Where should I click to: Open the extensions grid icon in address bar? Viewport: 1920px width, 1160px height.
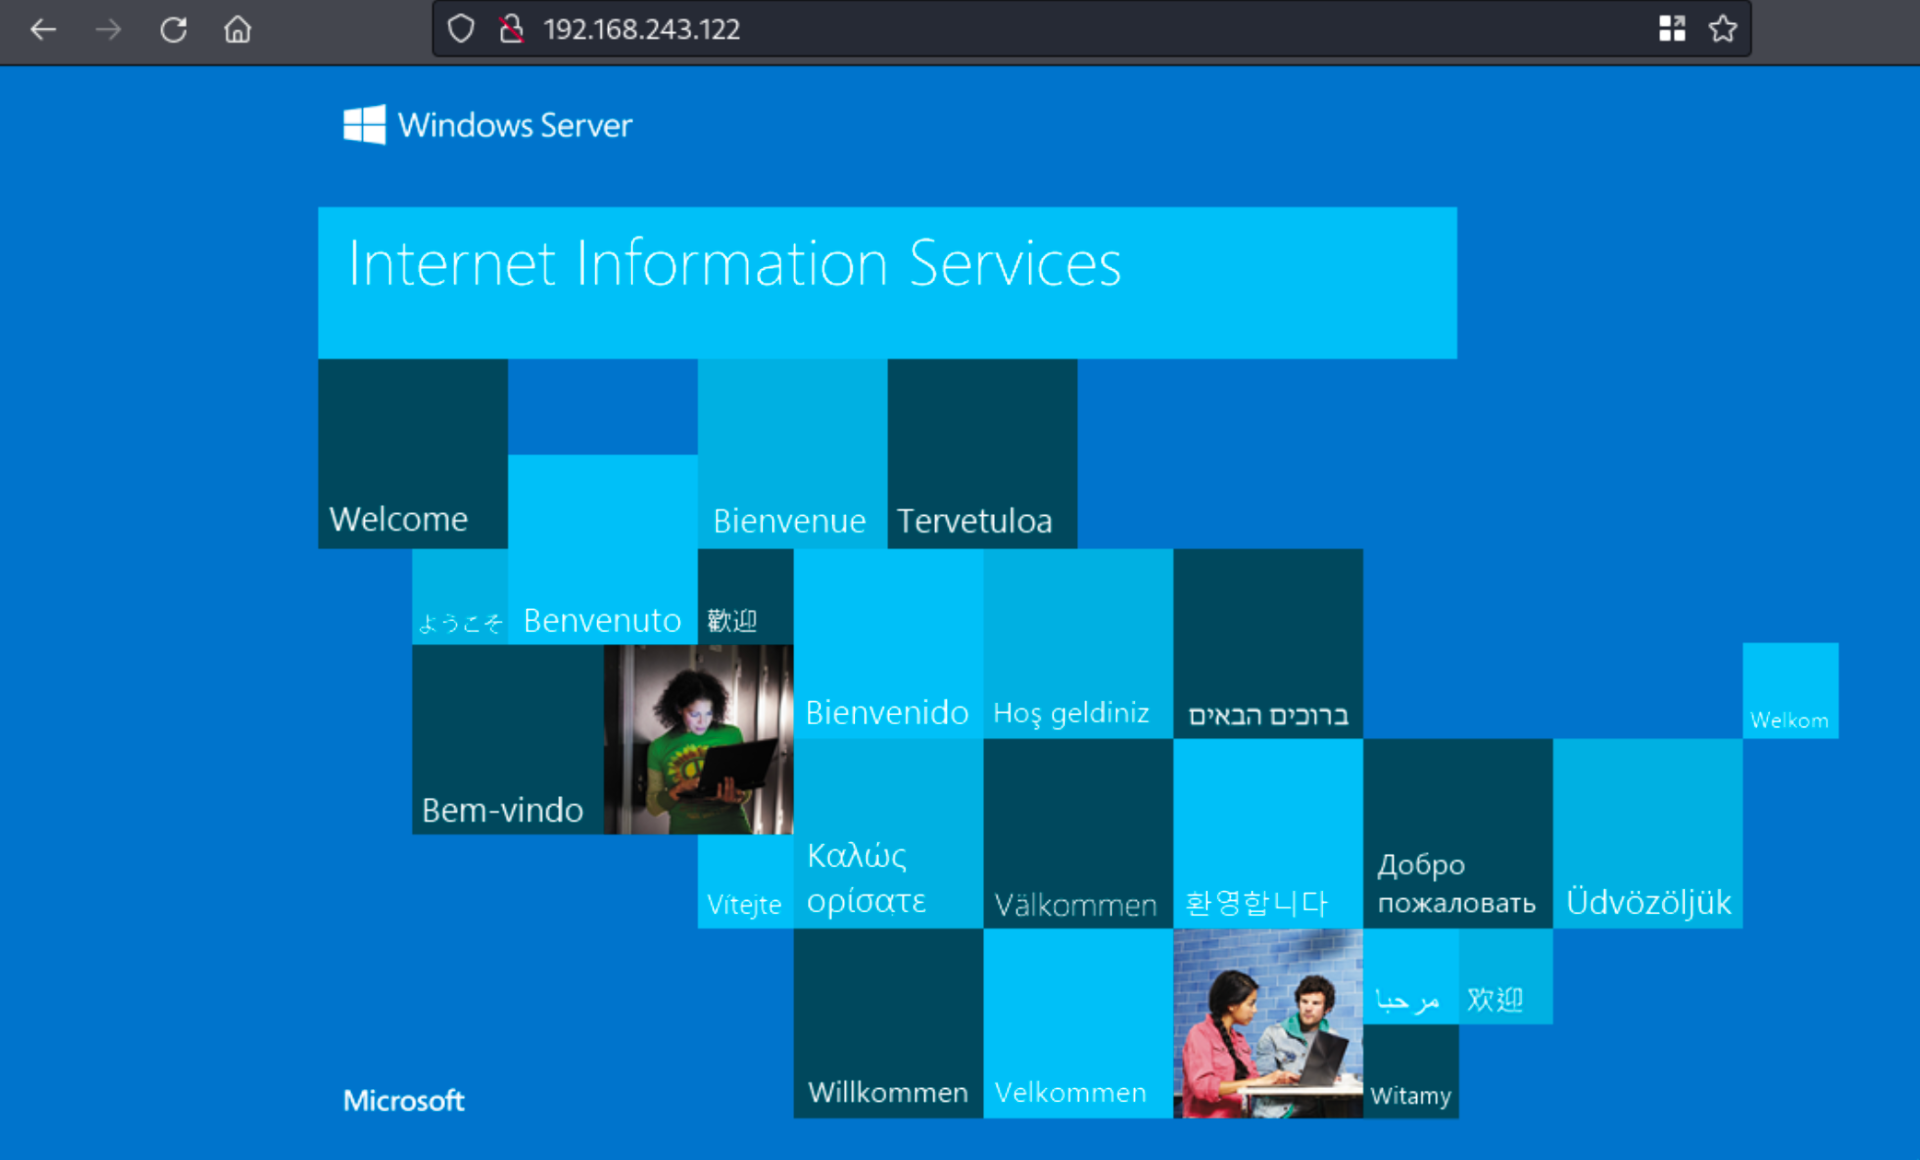click(x=1671, y=29)
